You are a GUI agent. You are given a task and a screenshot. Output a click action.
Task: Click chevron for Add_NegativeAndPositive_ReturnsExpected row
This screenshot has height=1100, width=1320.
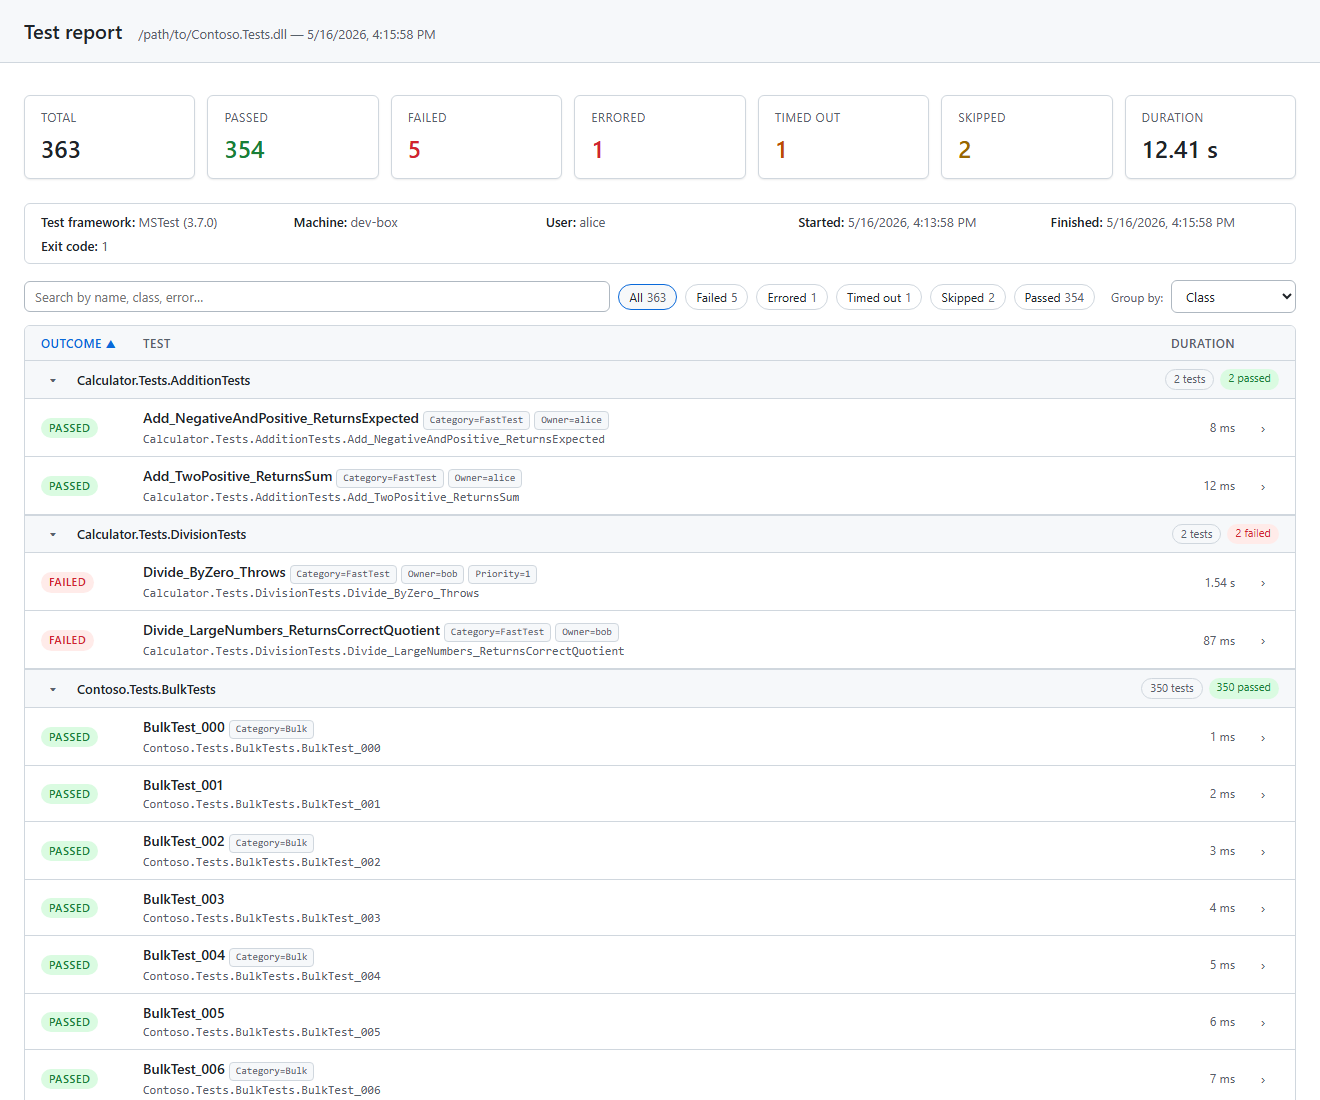point(1263,429)
